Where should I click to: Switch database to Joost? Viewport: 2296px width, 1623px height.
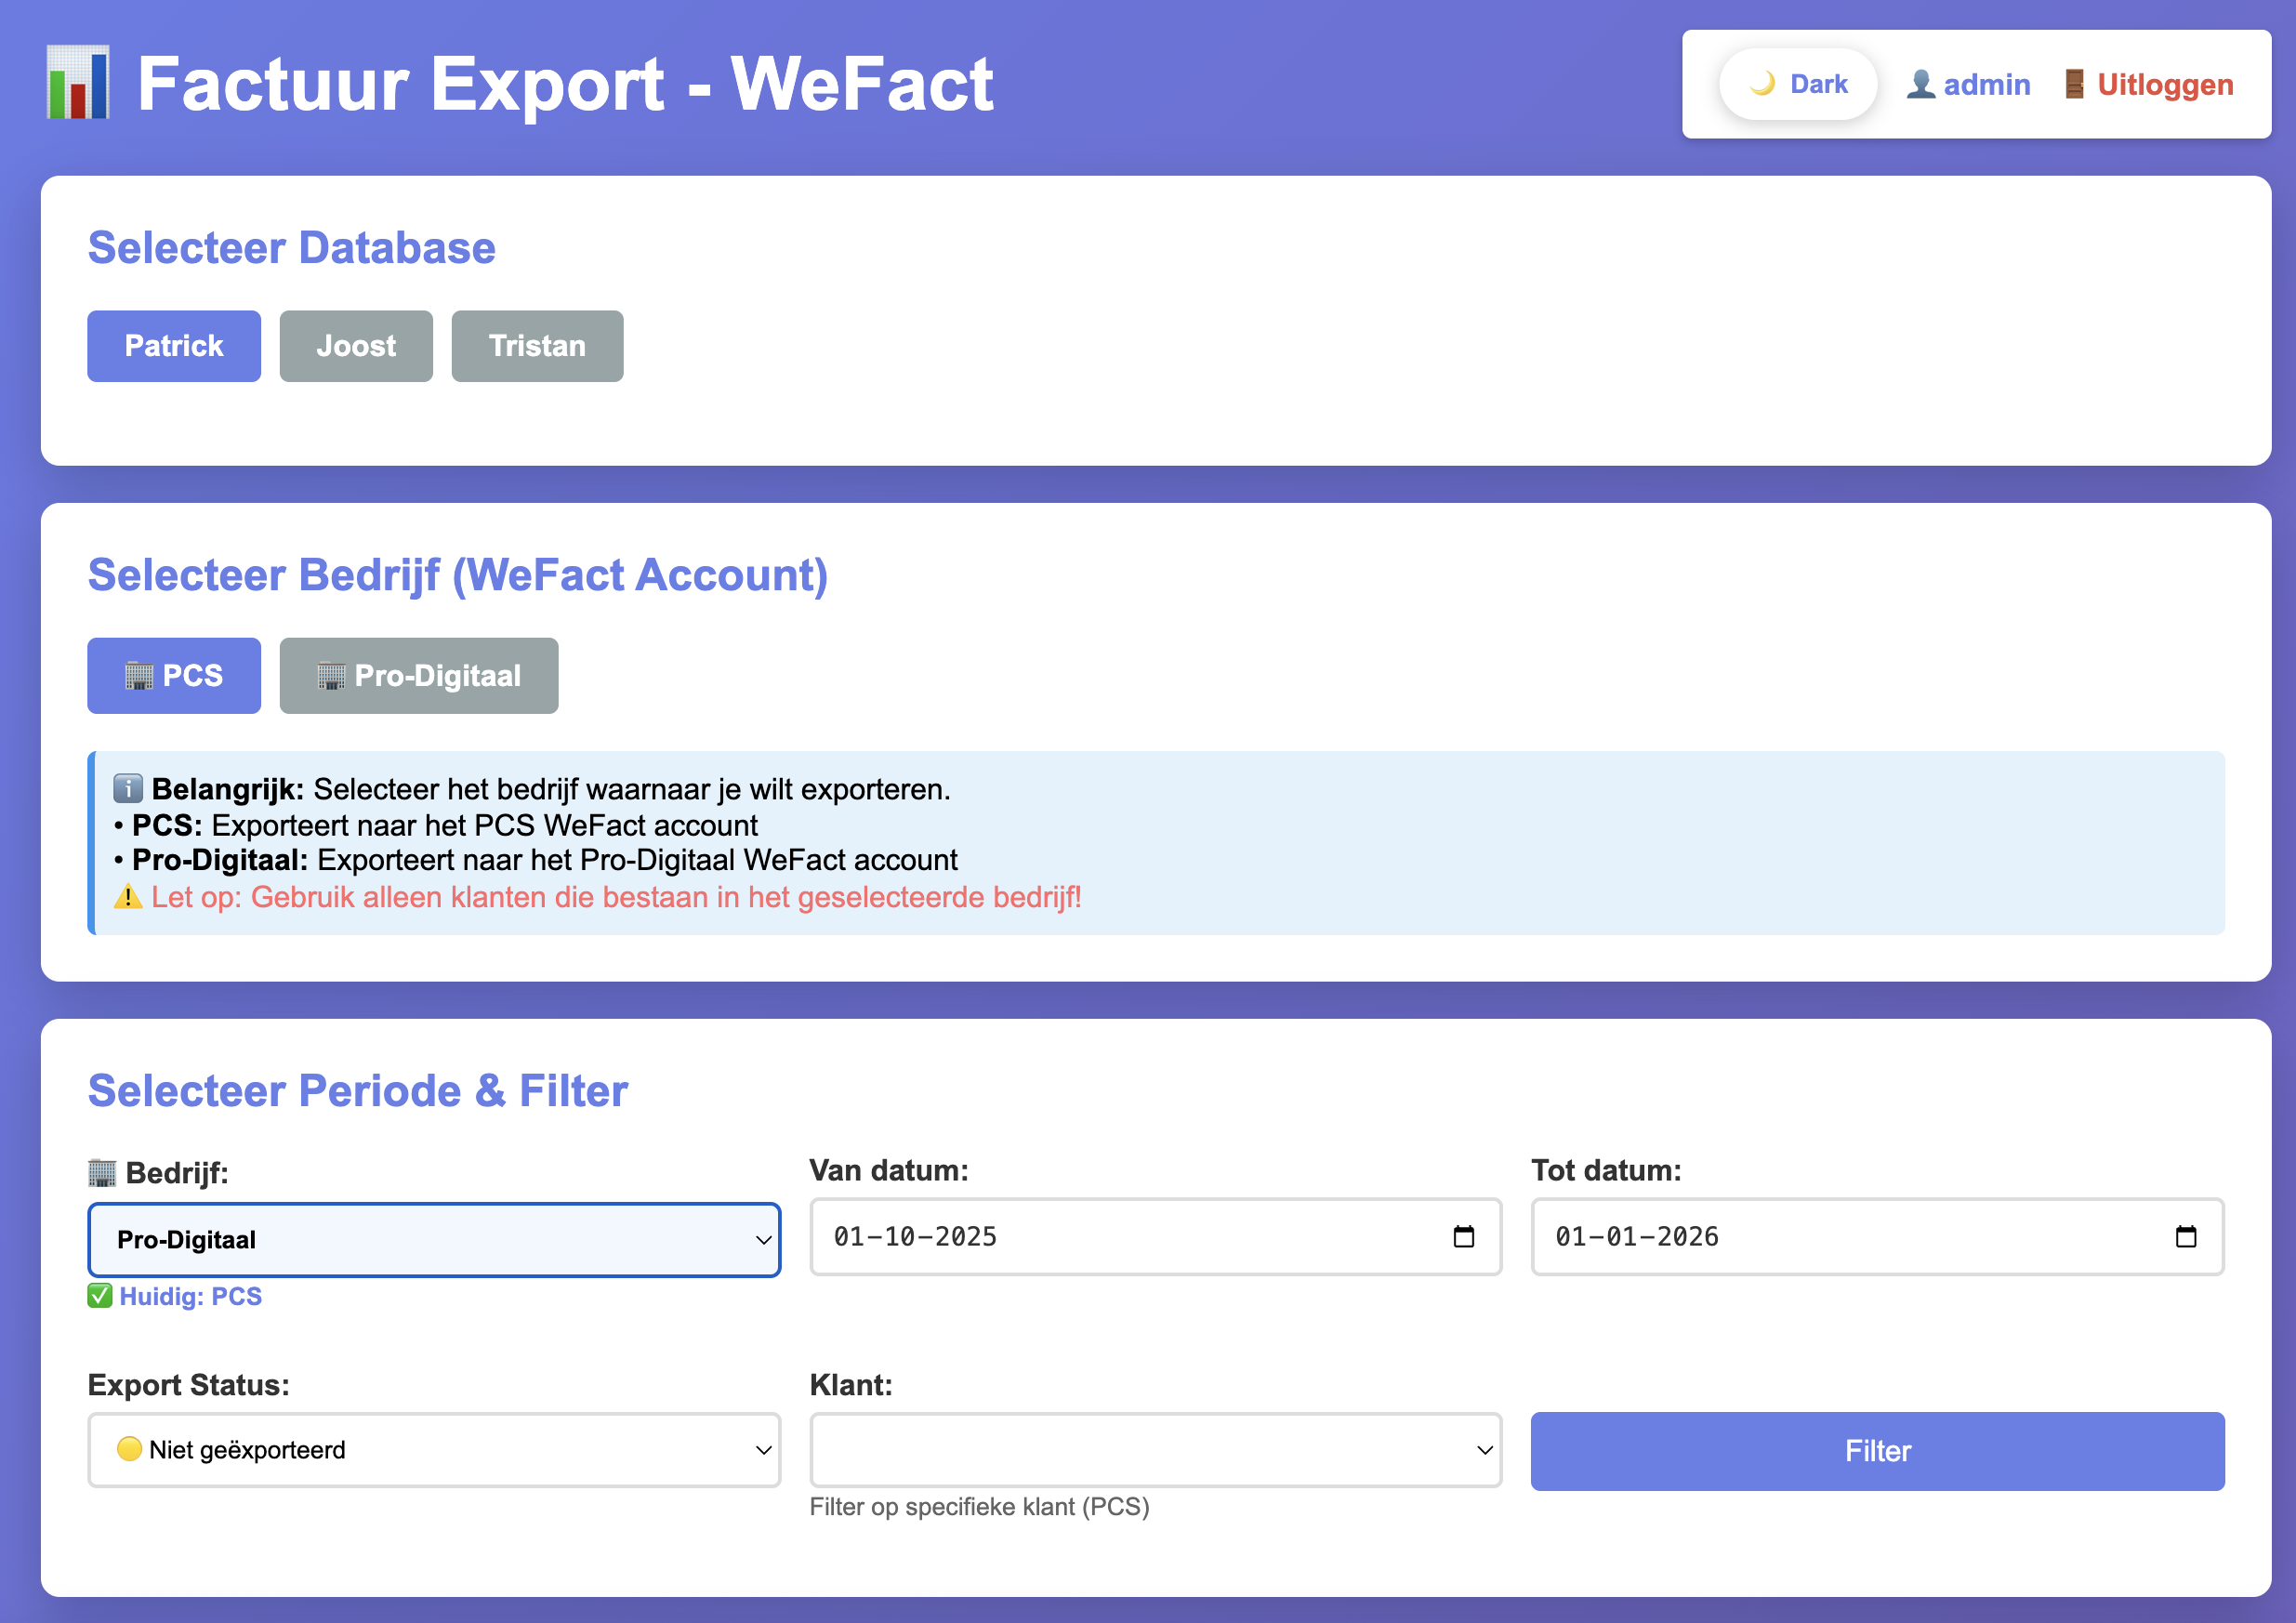point(356,346)
